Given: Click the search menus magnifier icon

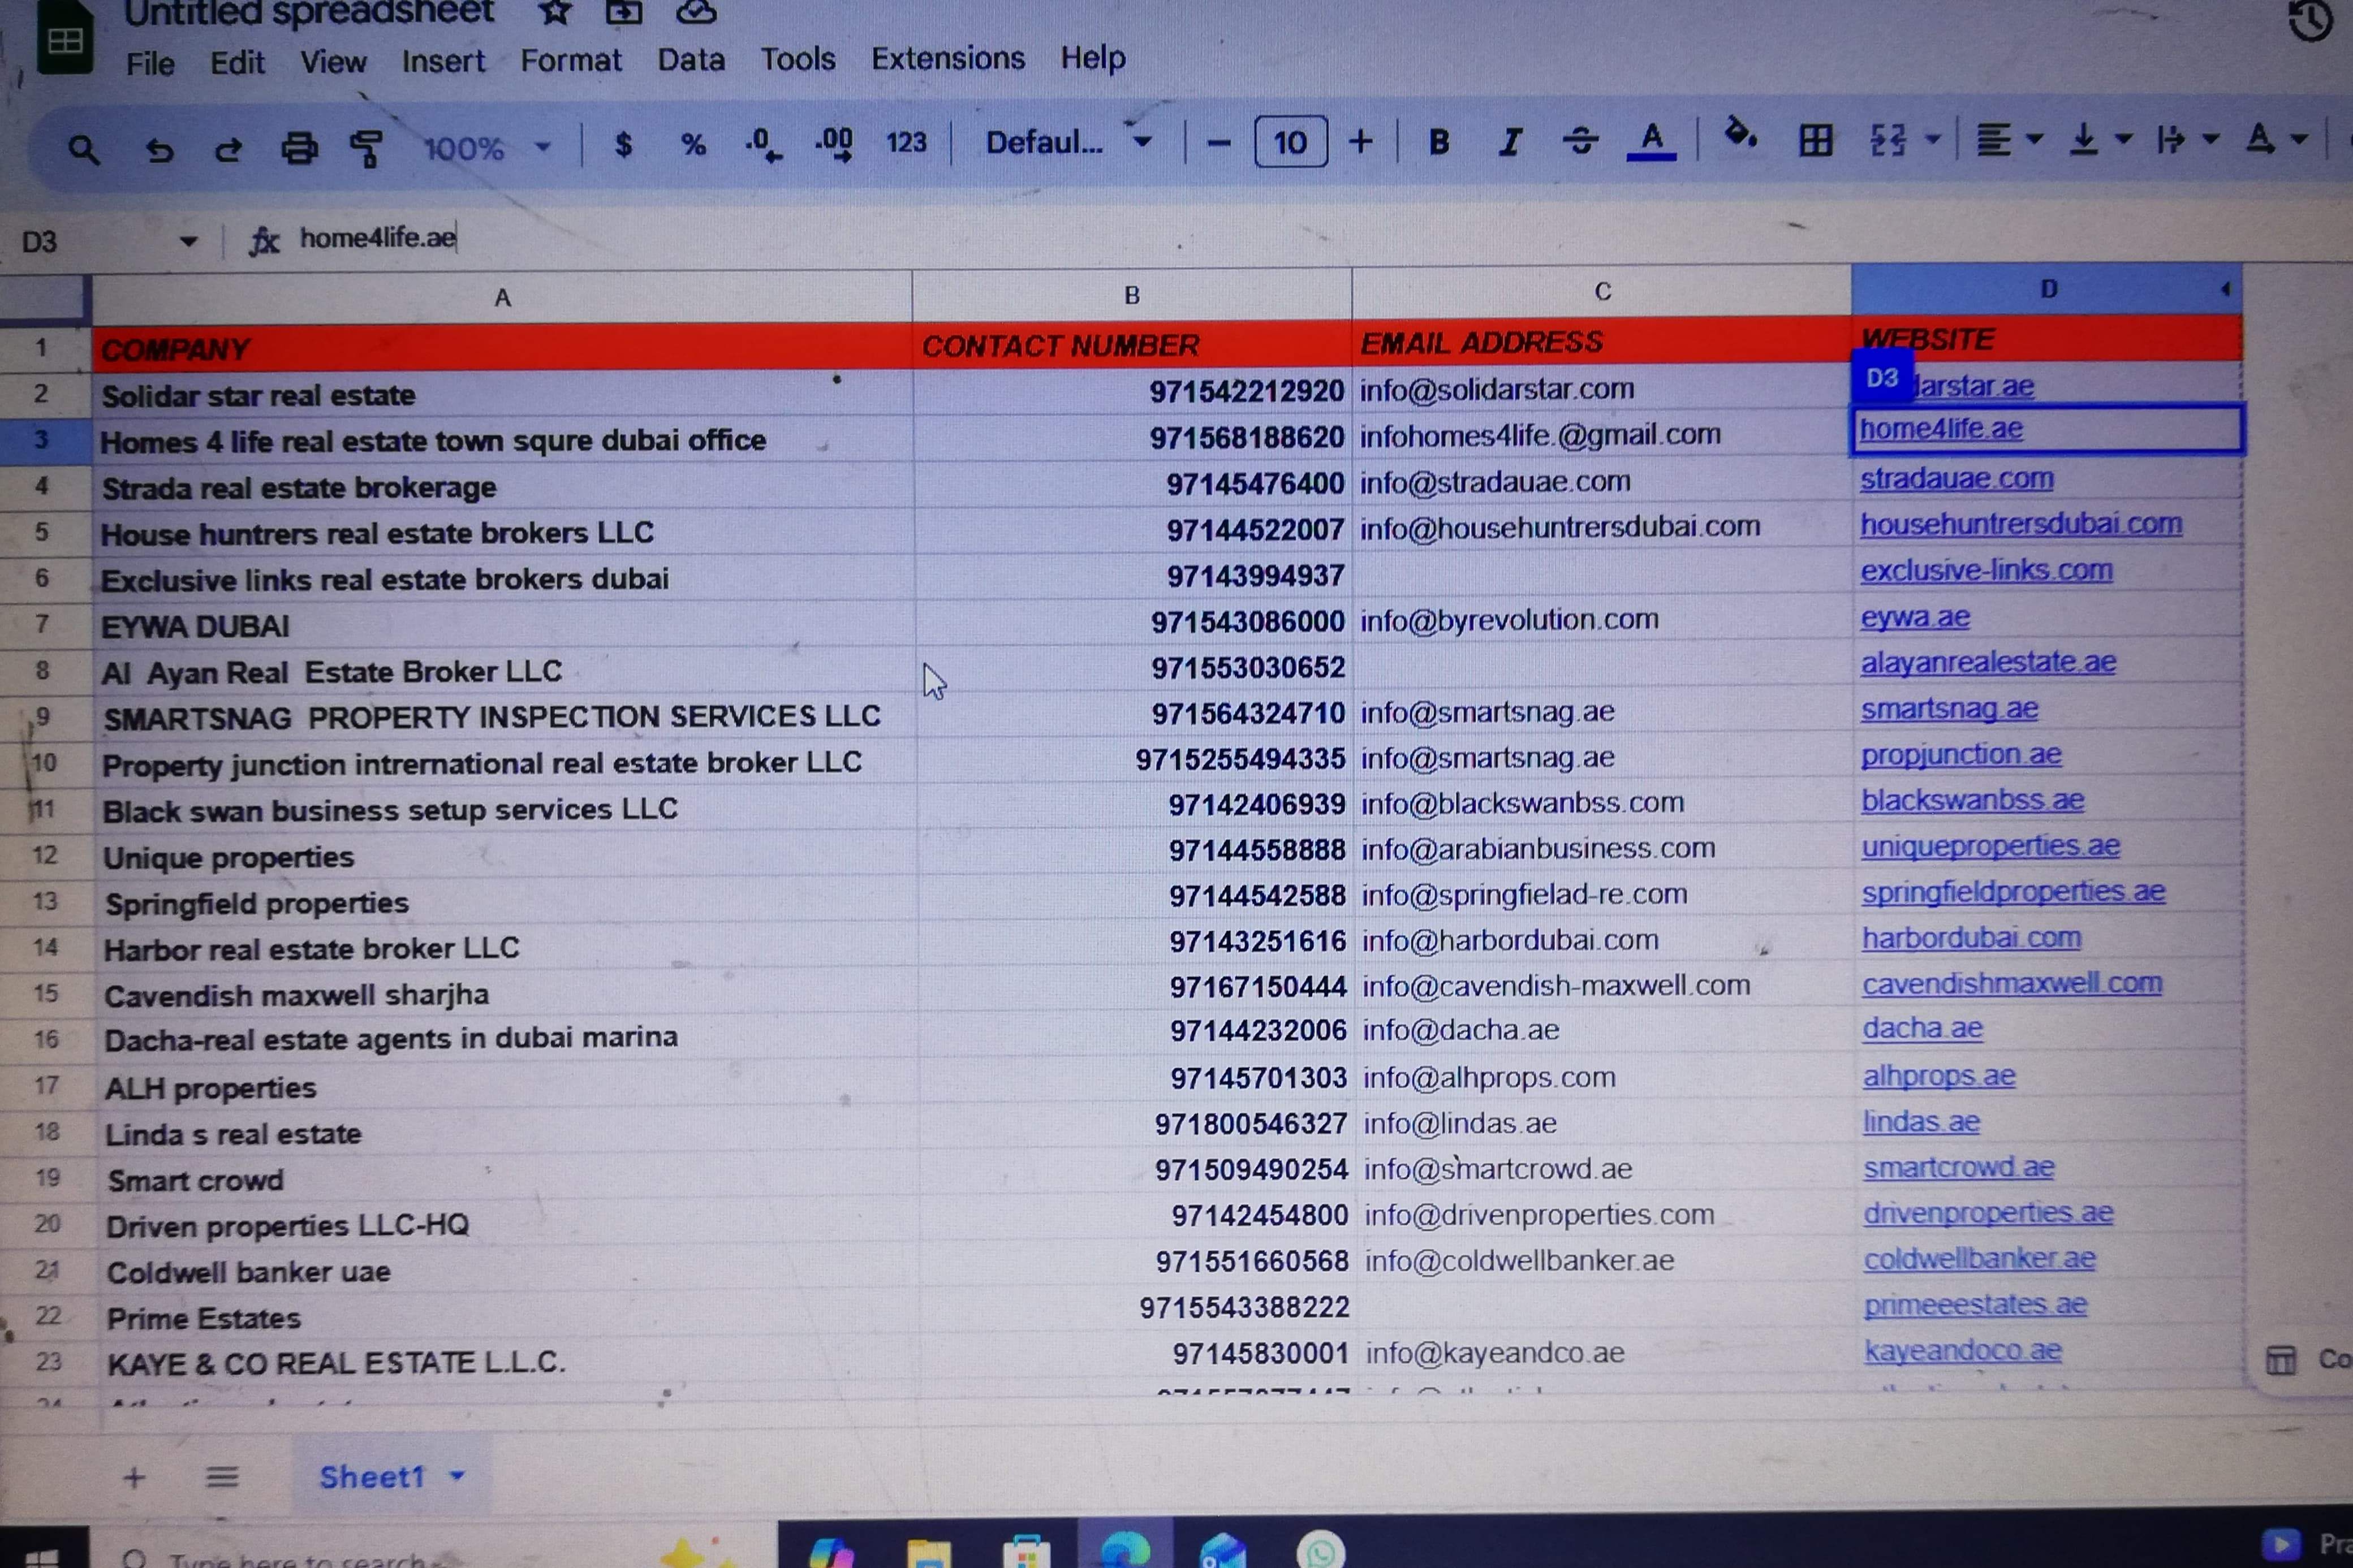Looking at the screenshot, I should tap(83, 150).
